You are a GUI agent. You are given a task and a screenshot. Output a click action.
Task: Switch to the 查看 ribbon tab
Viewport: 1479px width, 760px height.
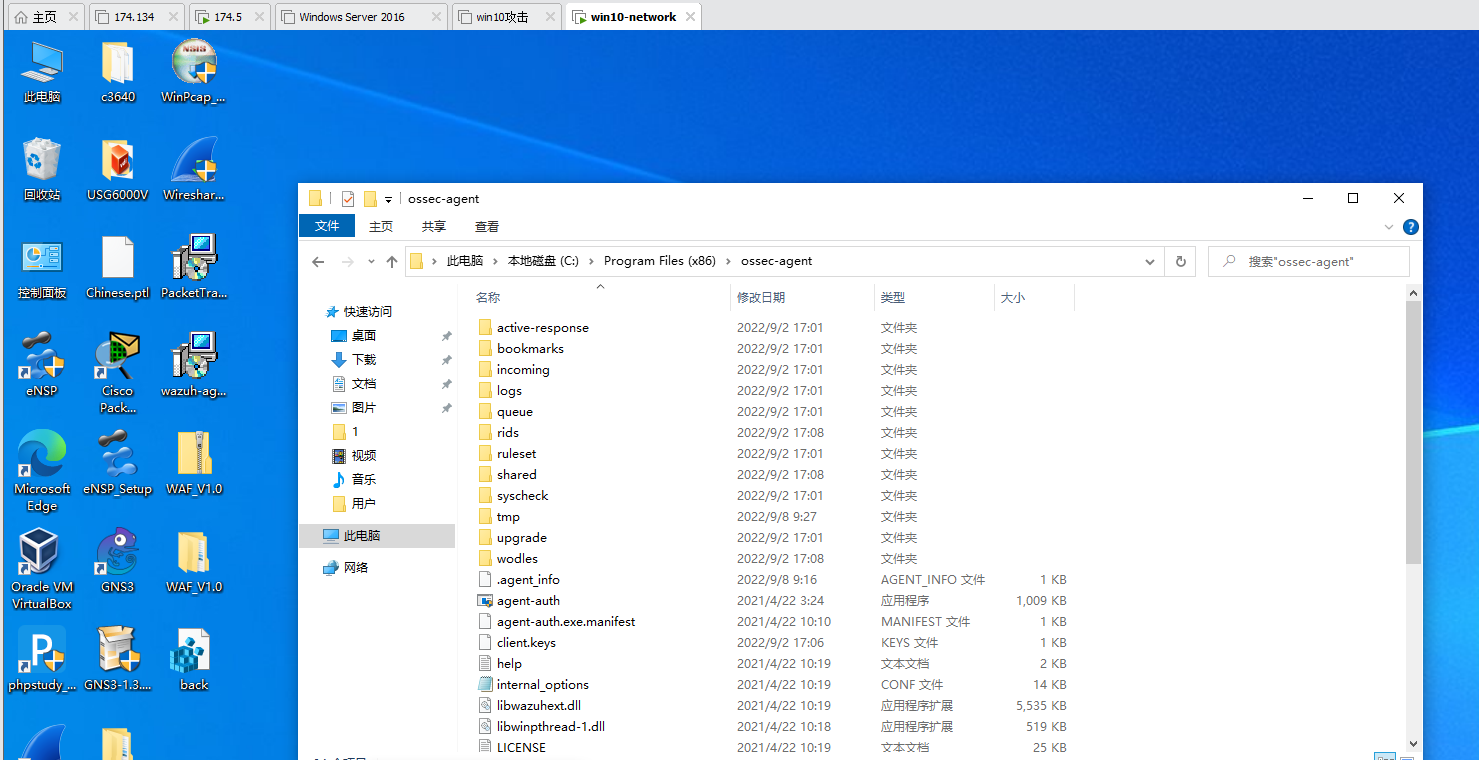coord(486,226)
